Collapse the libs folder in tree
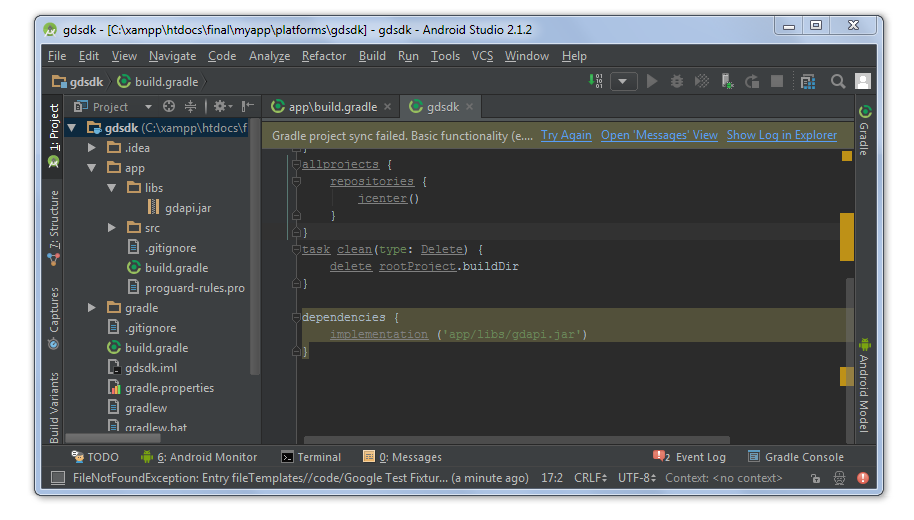Screen dimensions: 914x520 coord(112,188)
